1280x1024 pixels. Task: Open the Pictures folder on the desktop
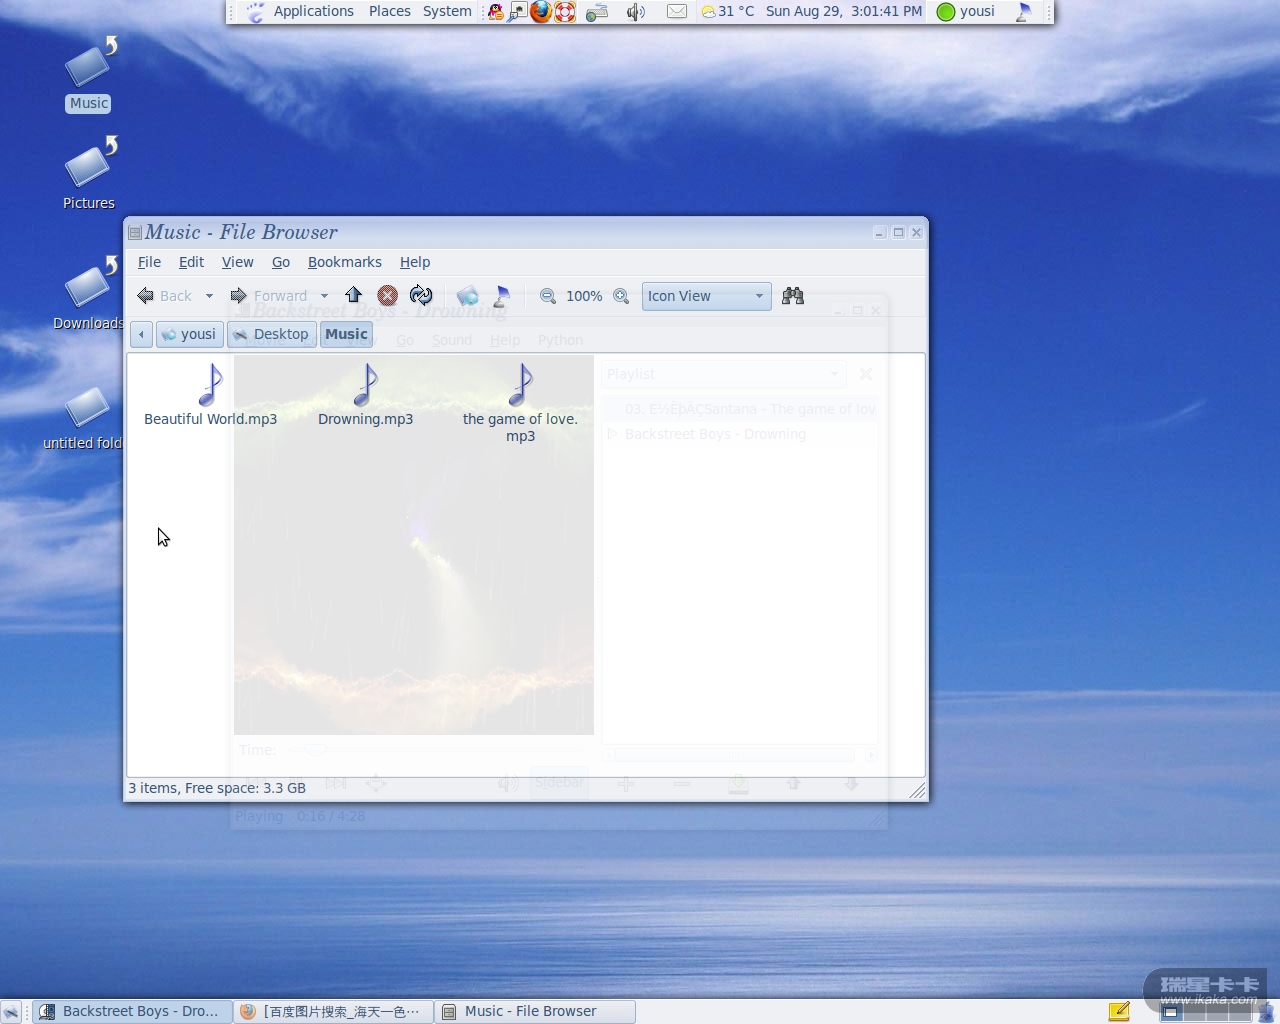point(89,173)
